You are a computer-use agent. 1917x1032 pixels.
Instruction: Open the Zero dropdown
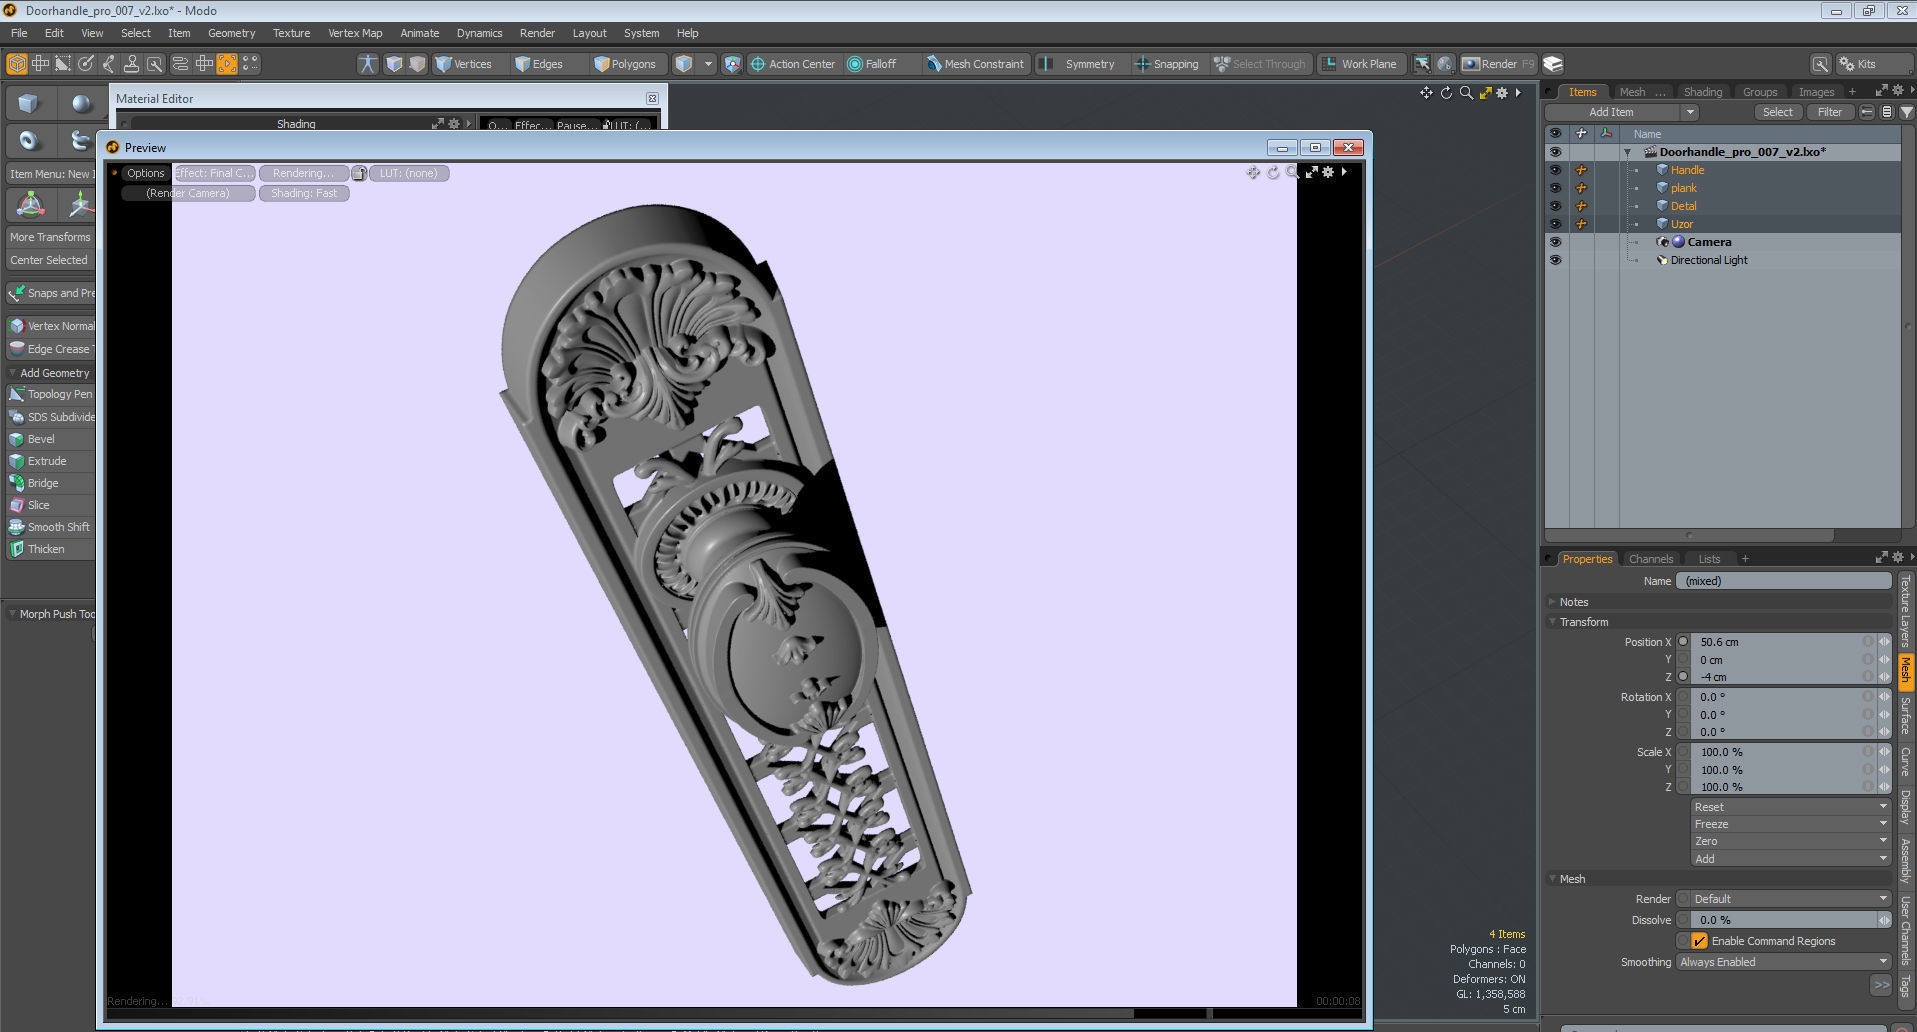tap(1790, 841)
